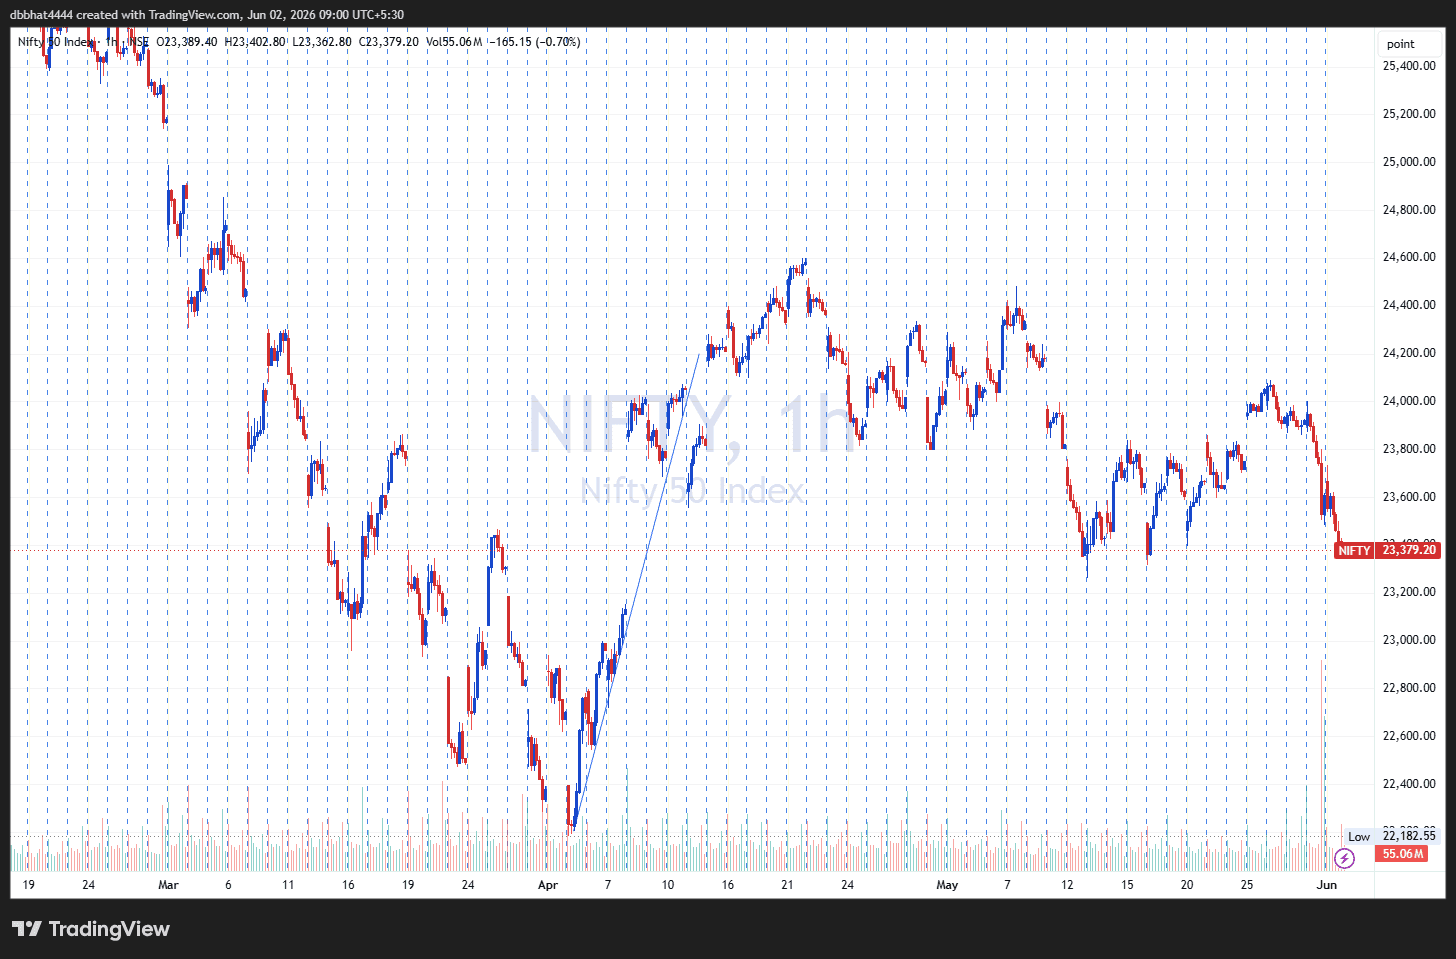Click the red 55.06M volume tag
Image resolution: width=1456 pixels, height=959 pixels.
1401,854
